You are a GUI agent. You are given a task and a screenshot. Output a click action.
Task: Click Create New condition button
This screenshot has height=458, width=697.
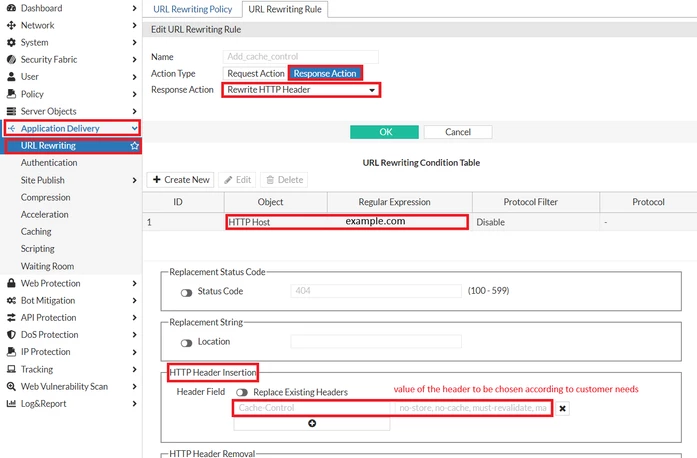tap(180, 180)
